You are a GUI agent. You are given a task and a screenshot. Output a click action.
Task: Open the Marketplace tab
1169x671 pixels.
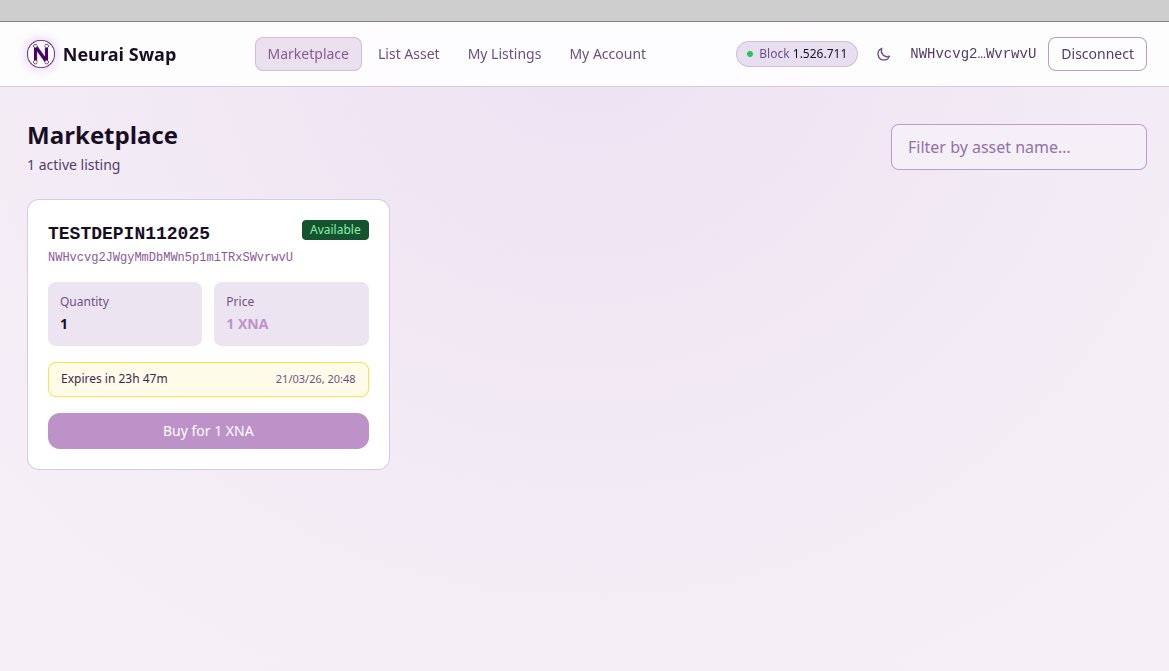[x=308, y=54]
